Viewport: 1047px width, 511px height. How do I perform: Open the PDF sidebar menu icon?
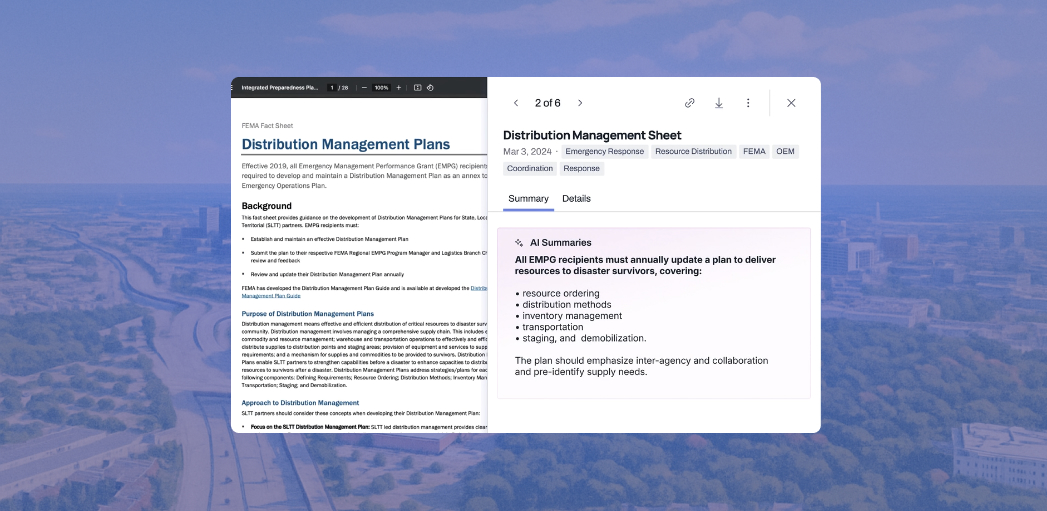tap(232, 88)
